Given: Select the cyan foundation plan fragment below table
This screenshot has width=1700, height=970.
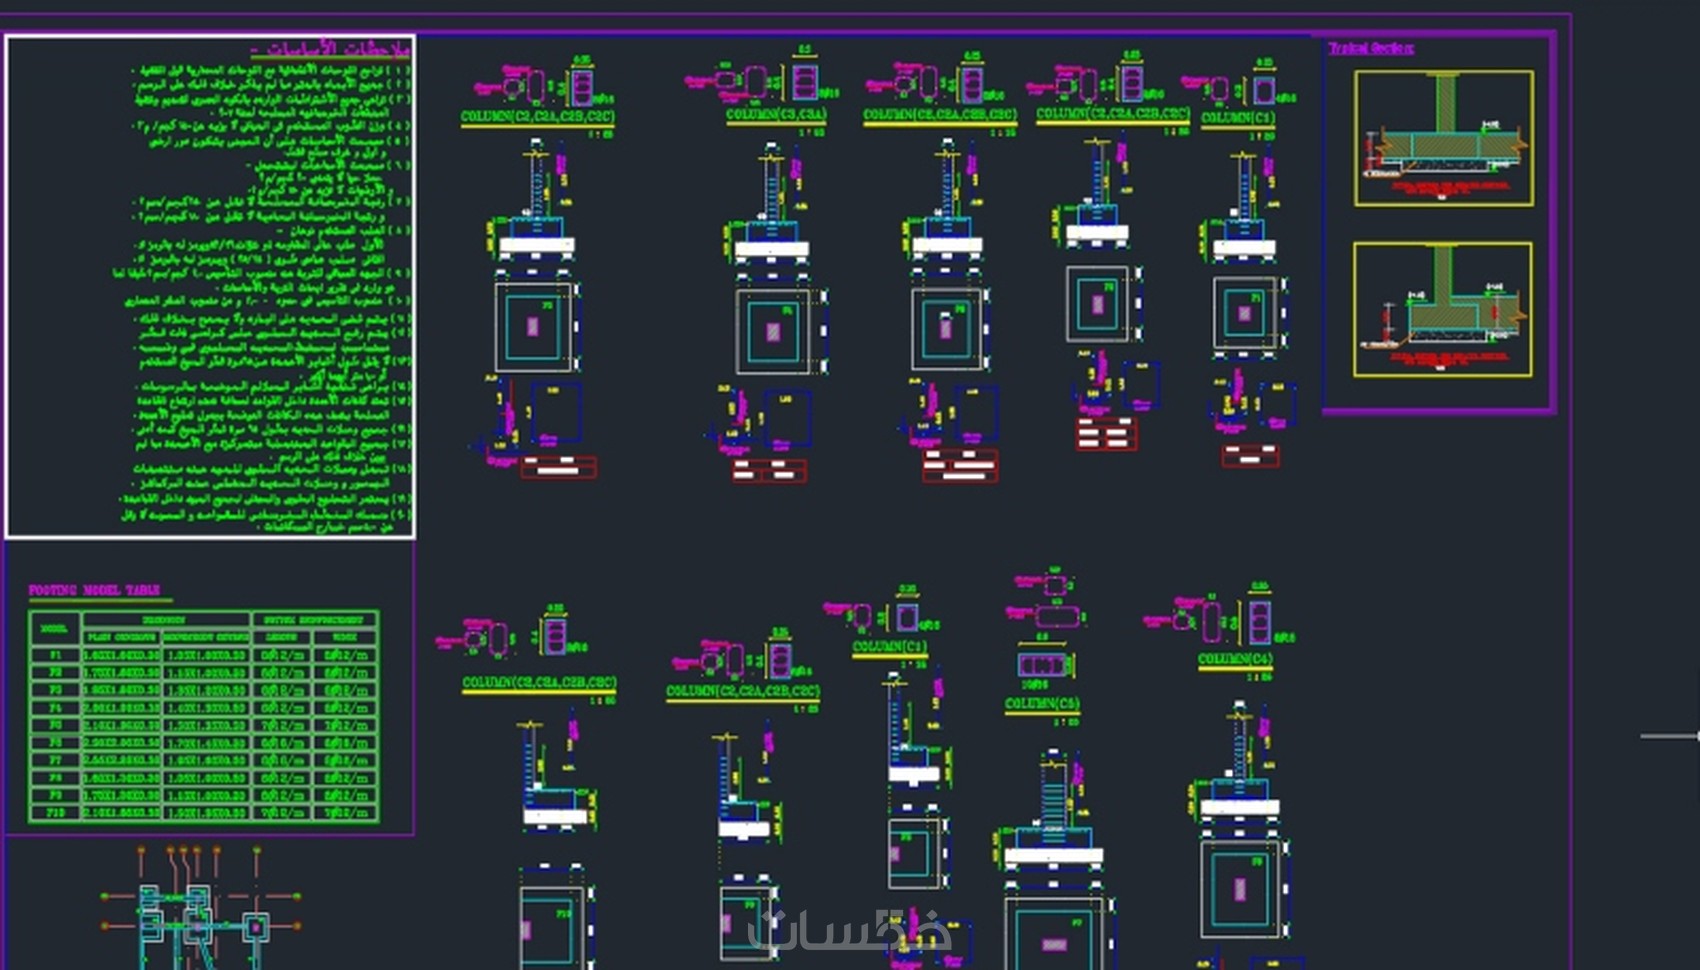Looking at the screenshot, I should (200, 908).
